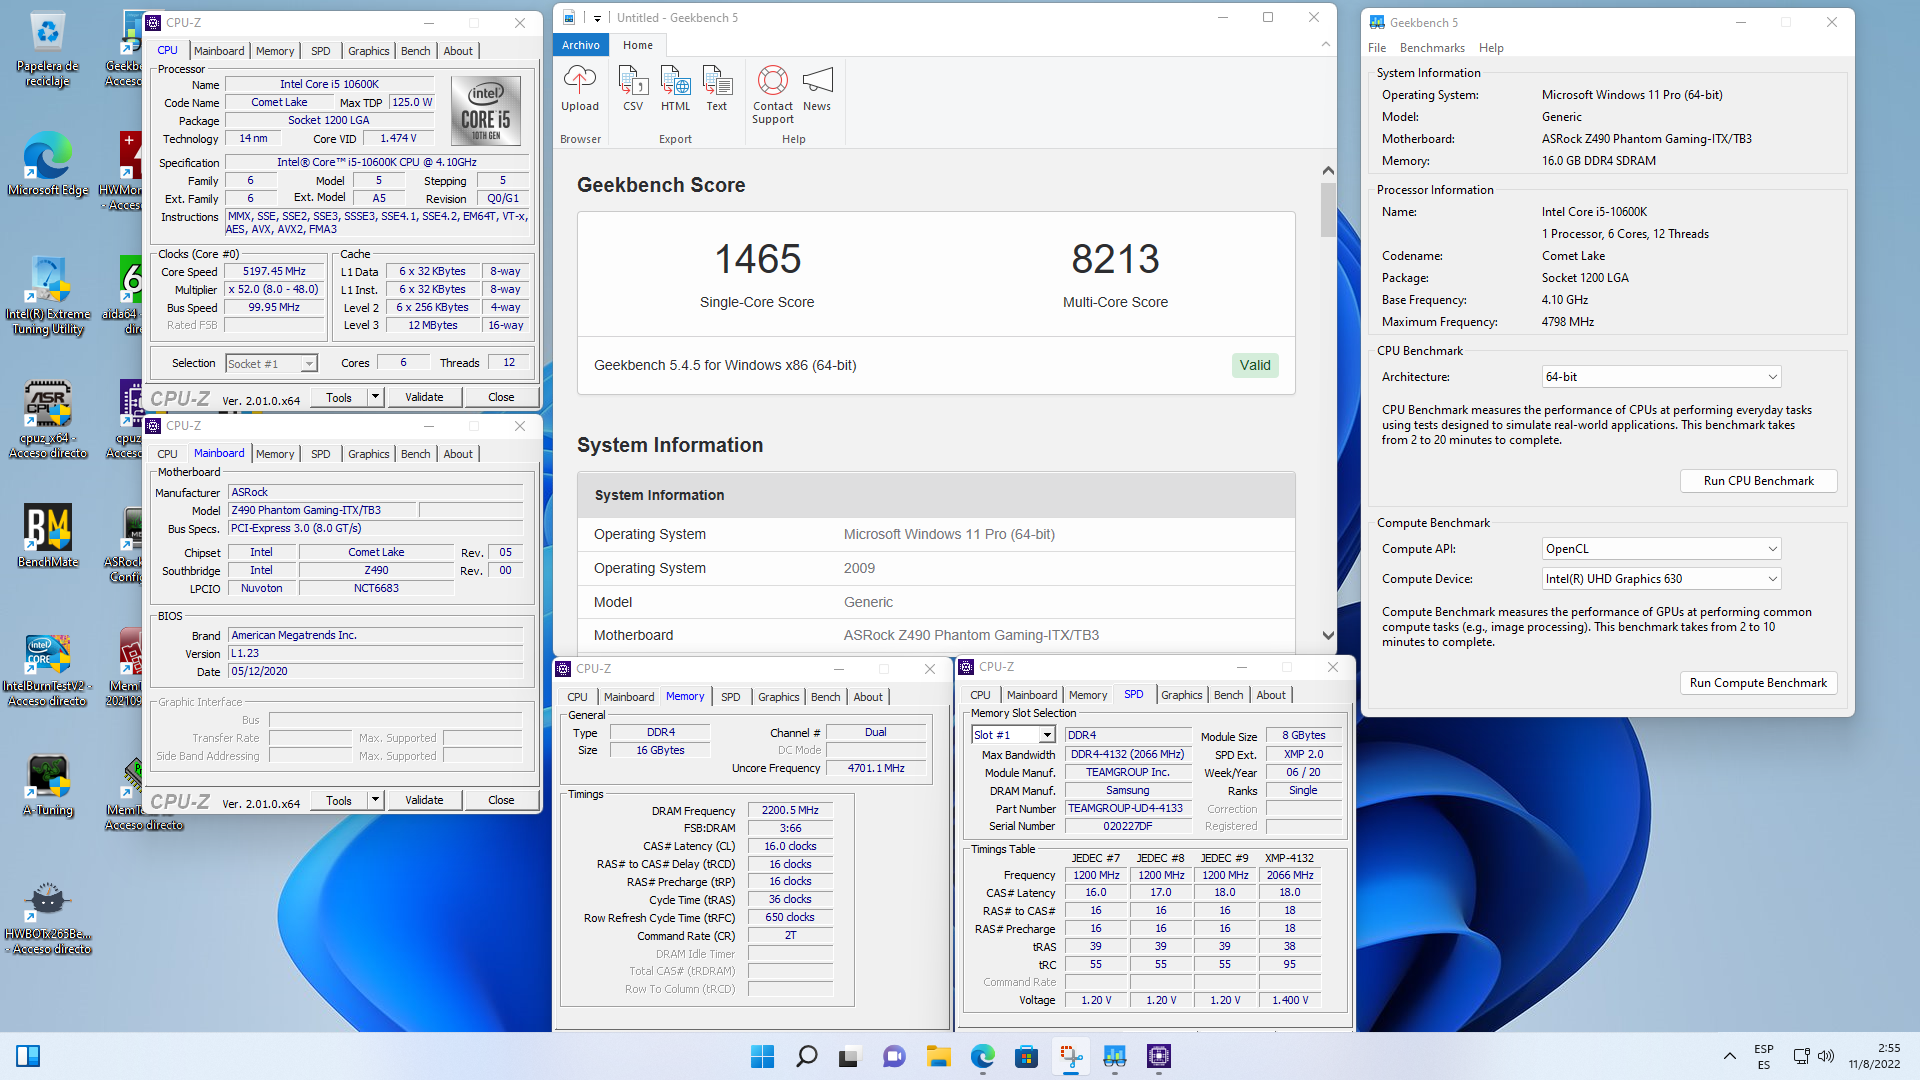
Task: Switch to Bench tab in top CPU-Z
Action: (416, 51)
